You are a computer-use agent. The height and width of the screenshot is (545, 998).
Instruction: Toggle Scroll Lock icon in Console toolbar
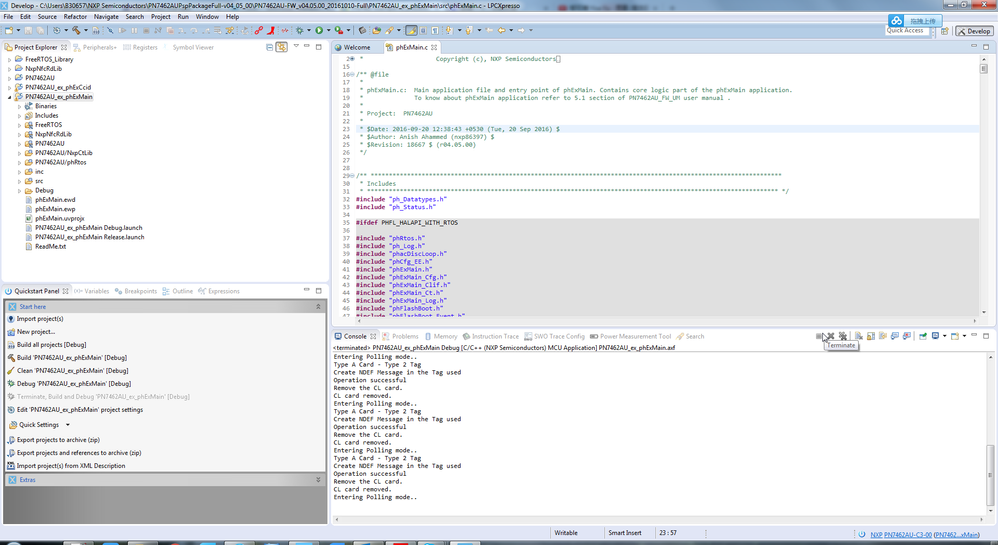point(871,336)
